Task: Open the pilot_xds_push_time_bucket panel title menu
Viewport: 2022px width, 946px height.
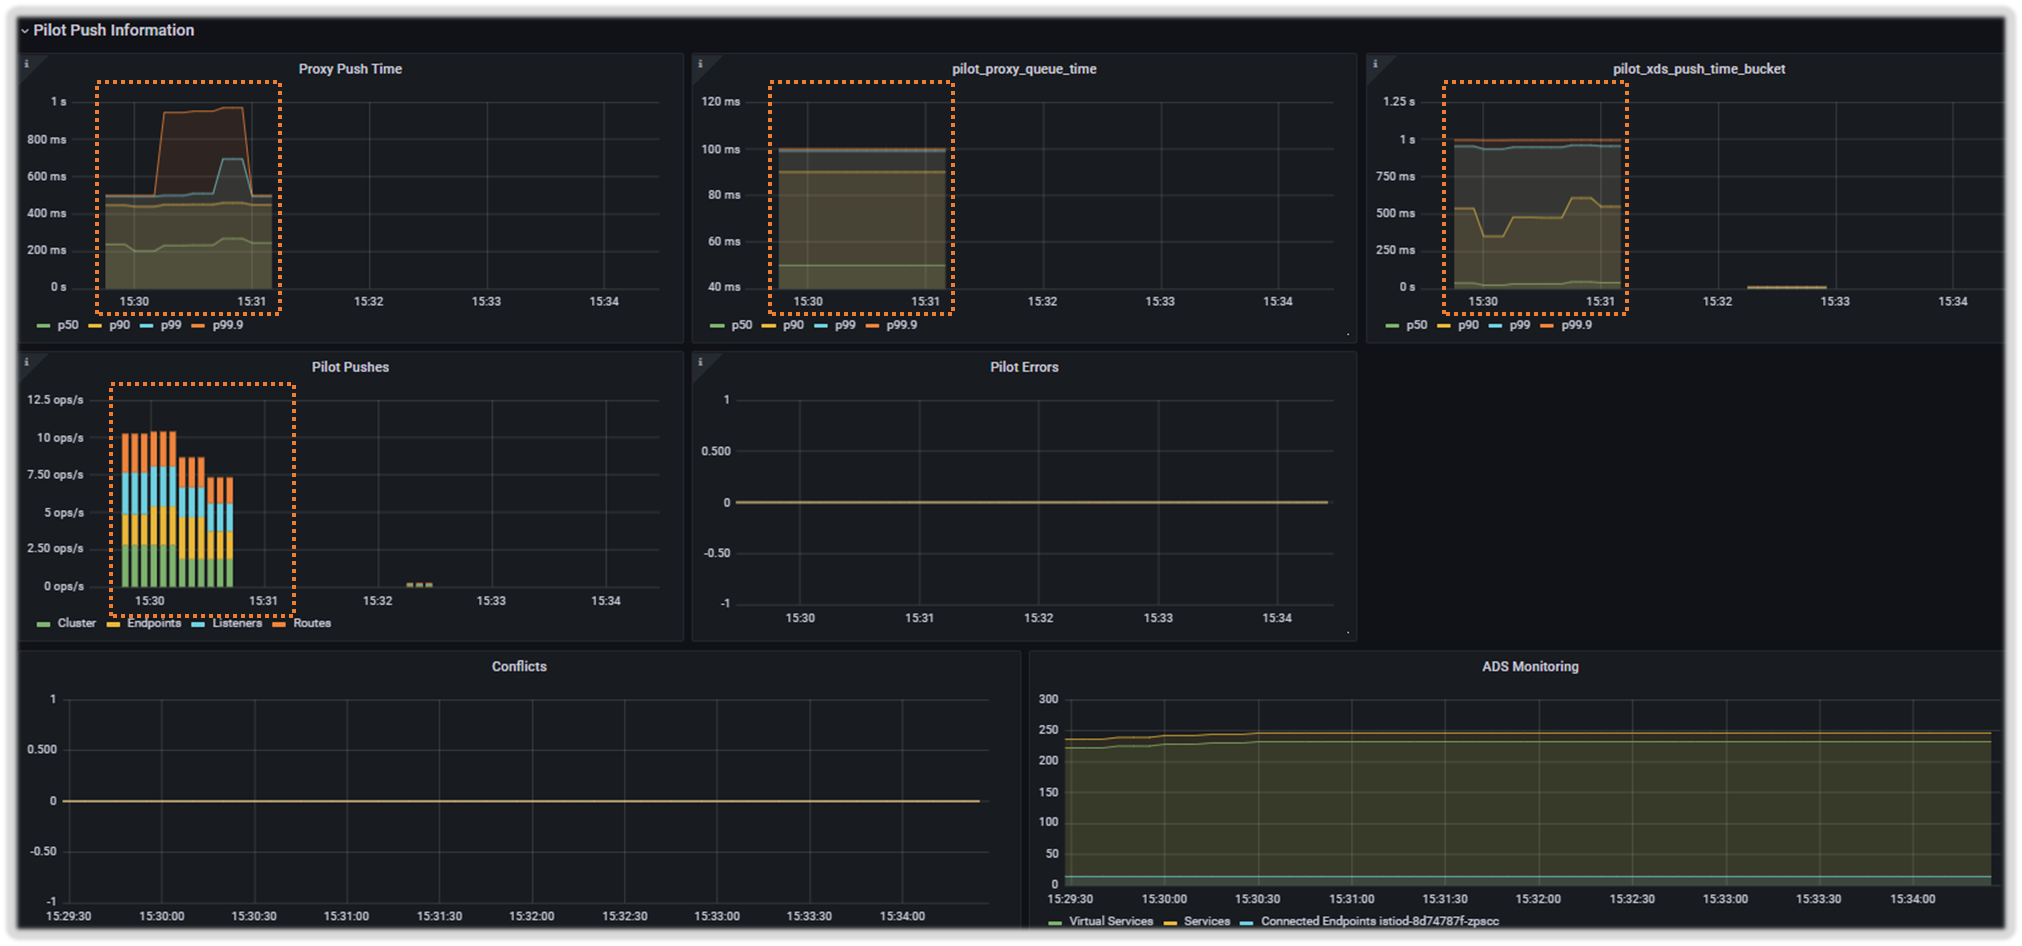Action: [x=1698, y=69]
